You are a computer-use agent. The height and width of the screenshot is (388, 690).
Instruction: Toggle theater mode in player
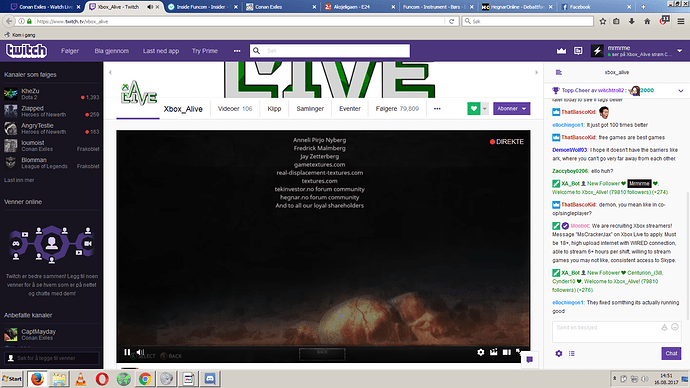[x=506, y=352]
